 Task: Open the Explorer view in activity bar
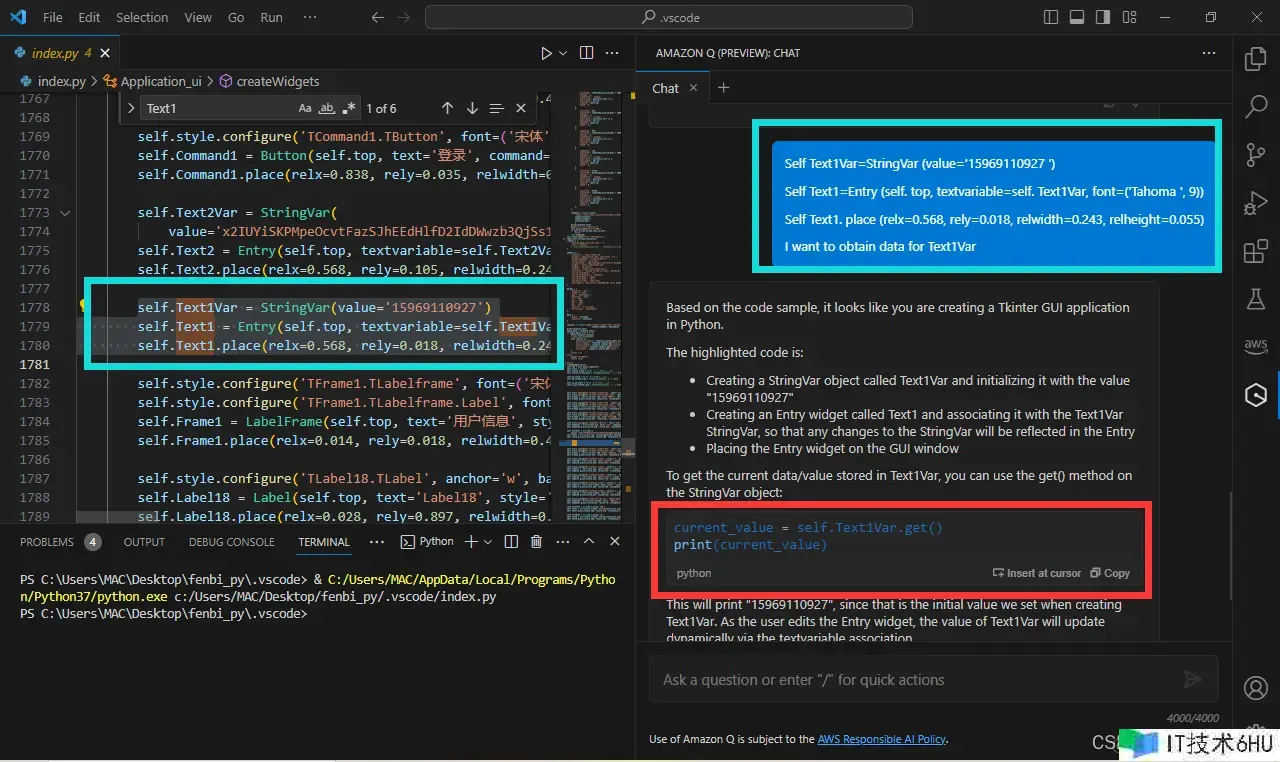tap(1256, 59)
